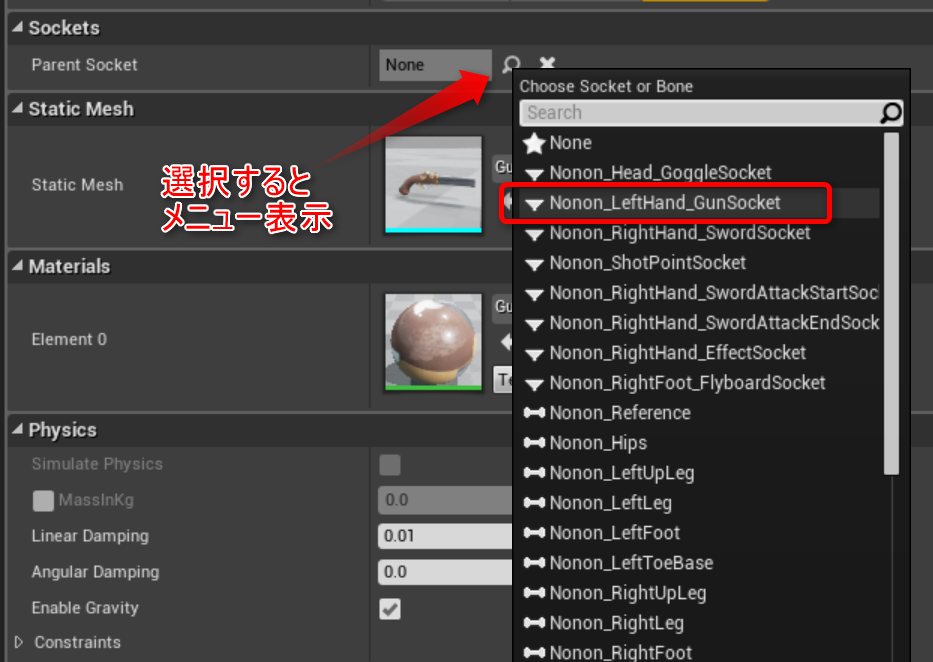Click the bone icon beside Nonon_LeftFoot

pos(534,532)
